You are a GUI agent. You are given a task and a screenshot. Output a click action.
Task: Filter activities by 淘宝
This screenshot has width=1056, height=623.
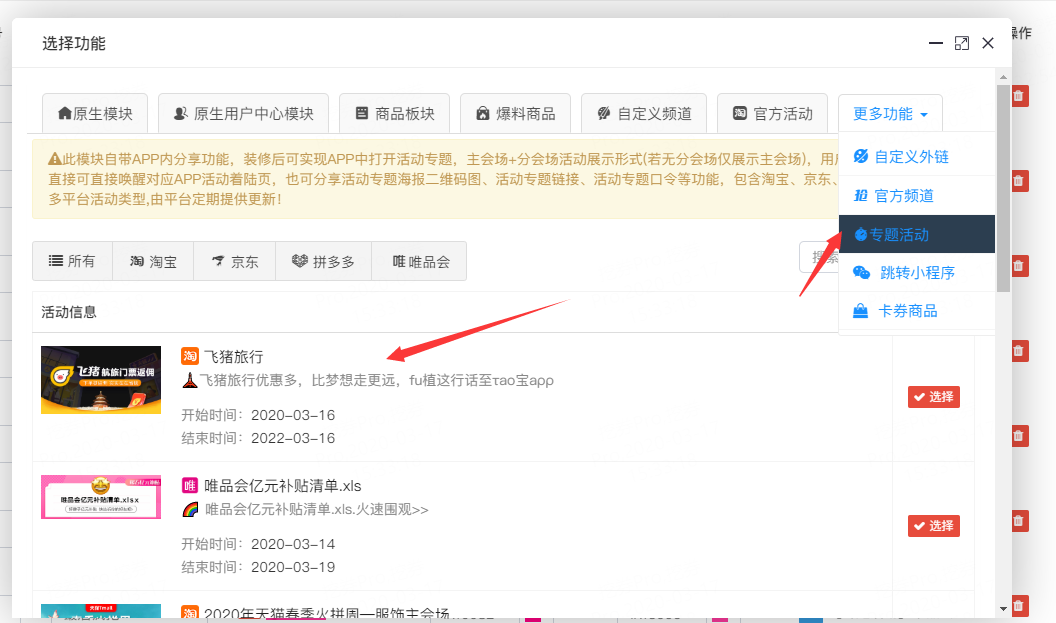coord(153,261)
